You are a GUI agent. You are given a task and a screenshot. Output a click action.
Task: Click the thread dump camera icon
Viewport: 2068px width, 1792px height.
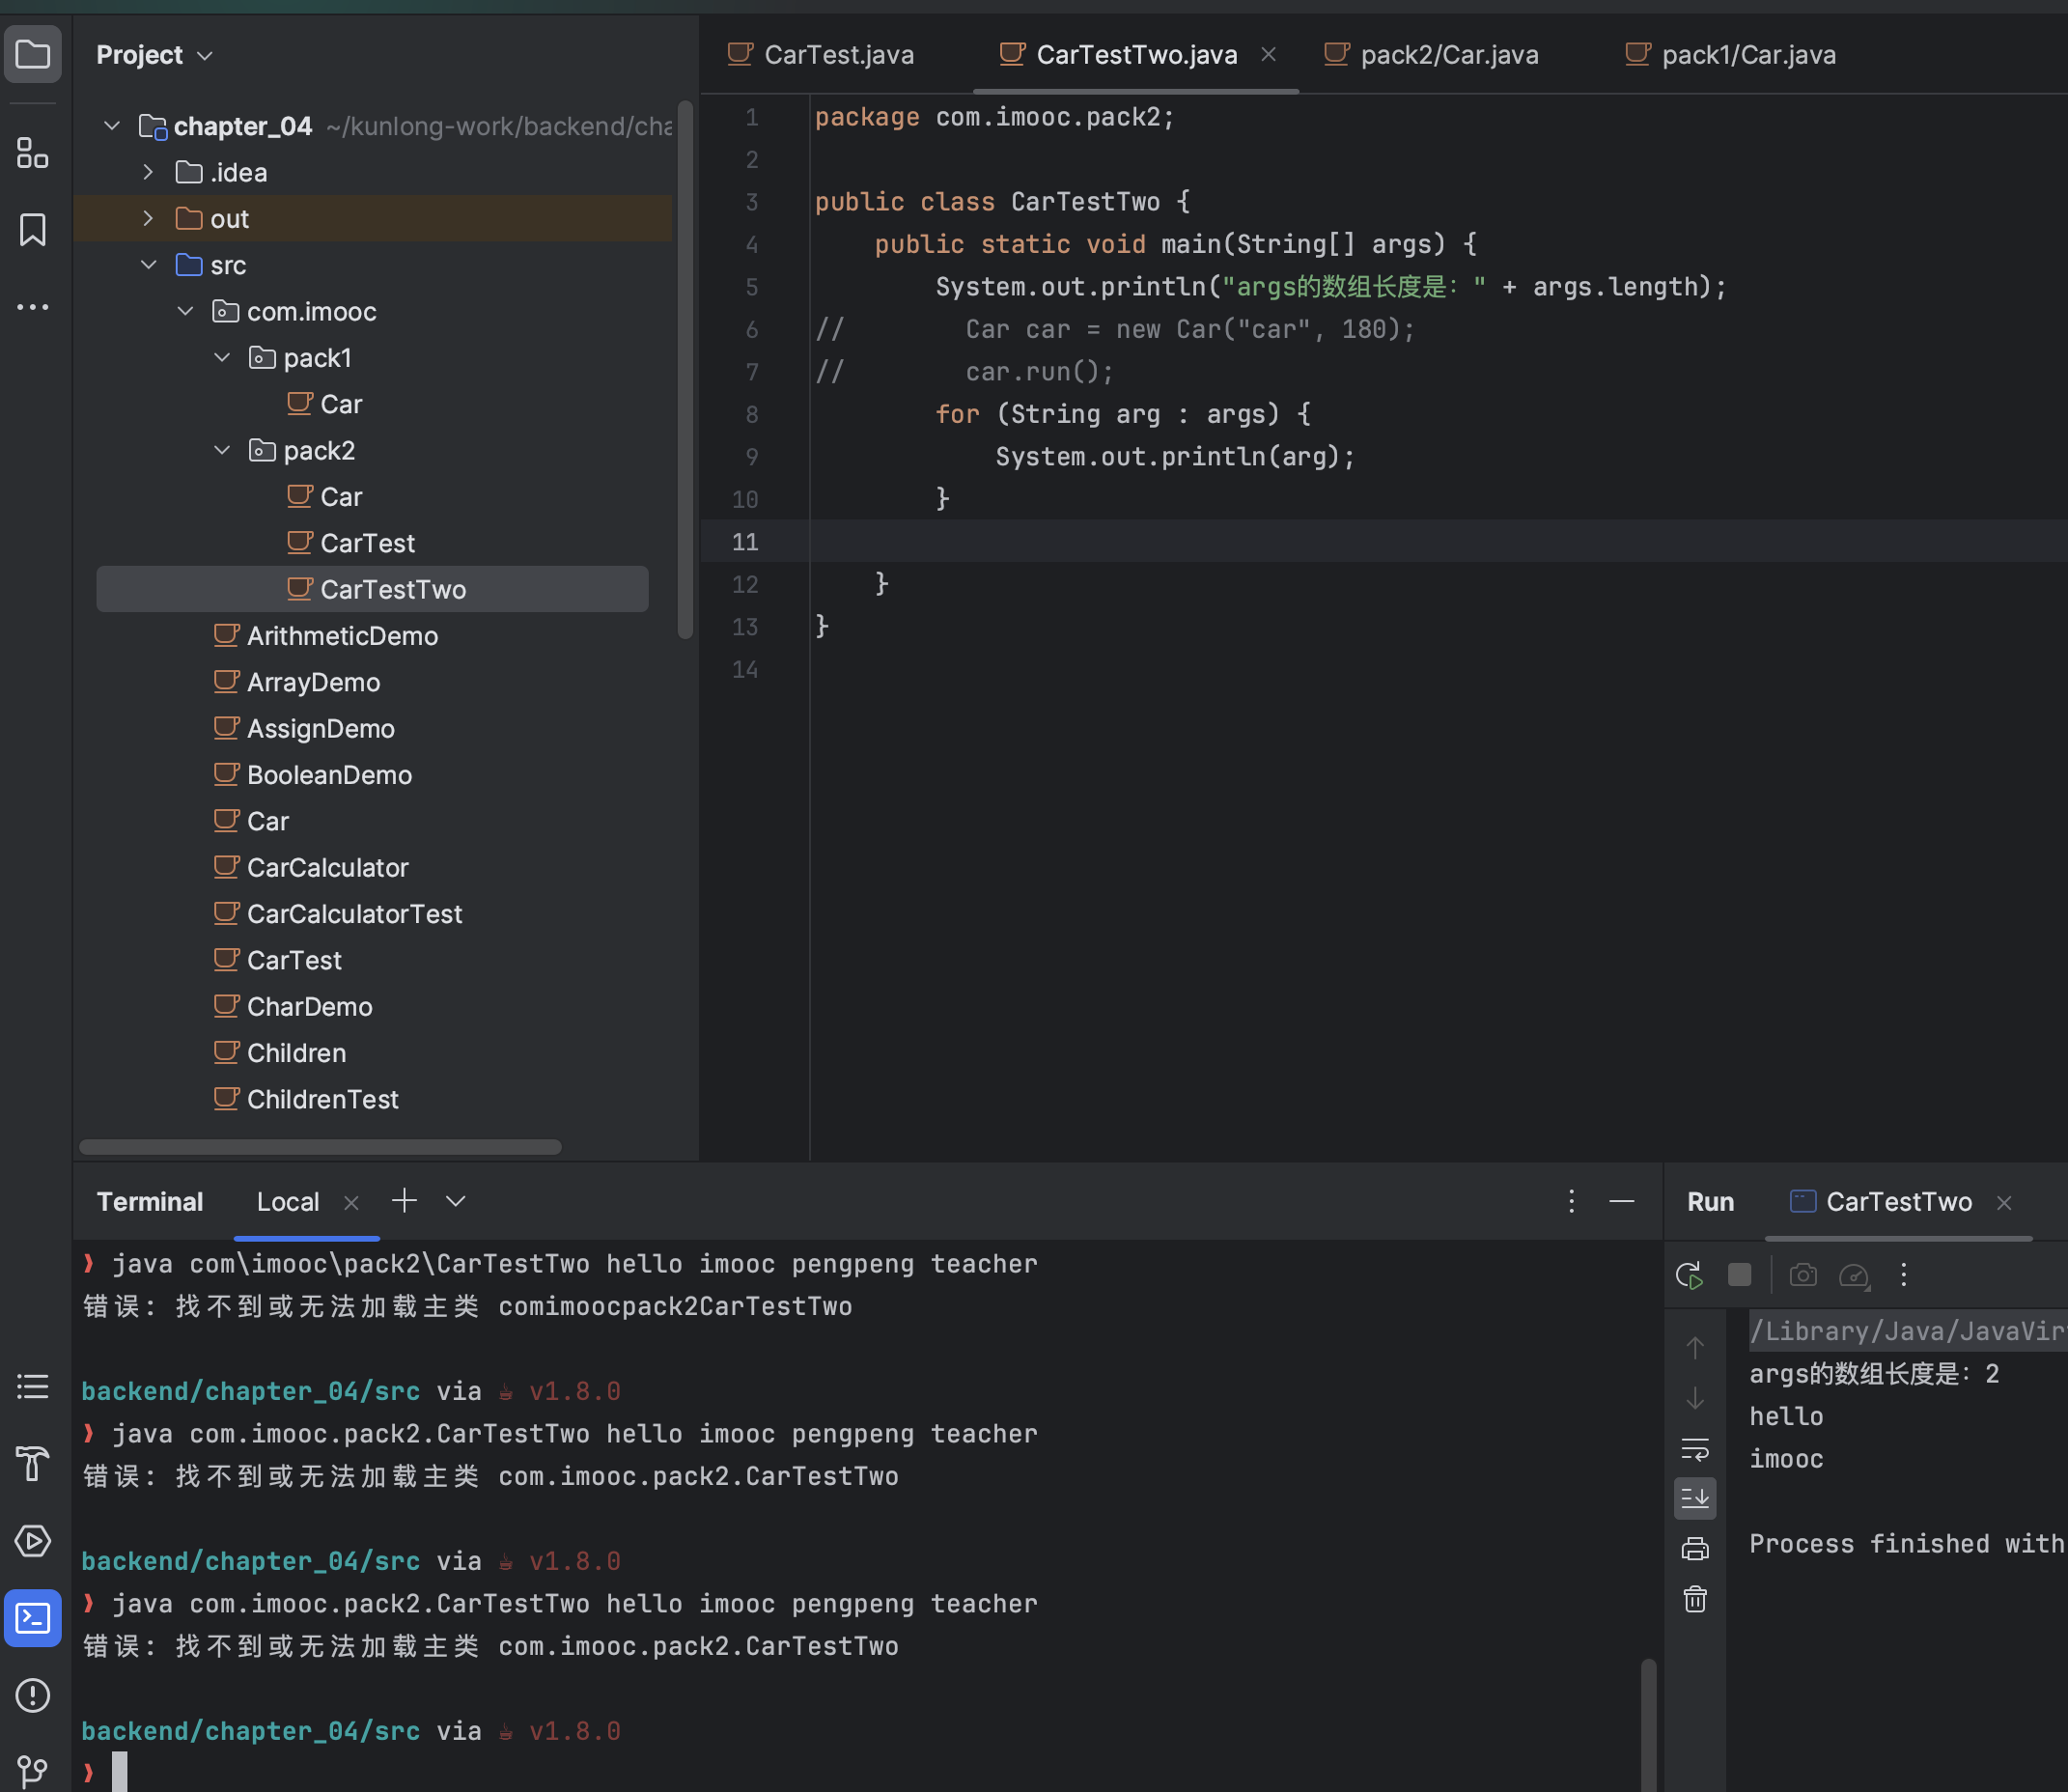1803,1274
